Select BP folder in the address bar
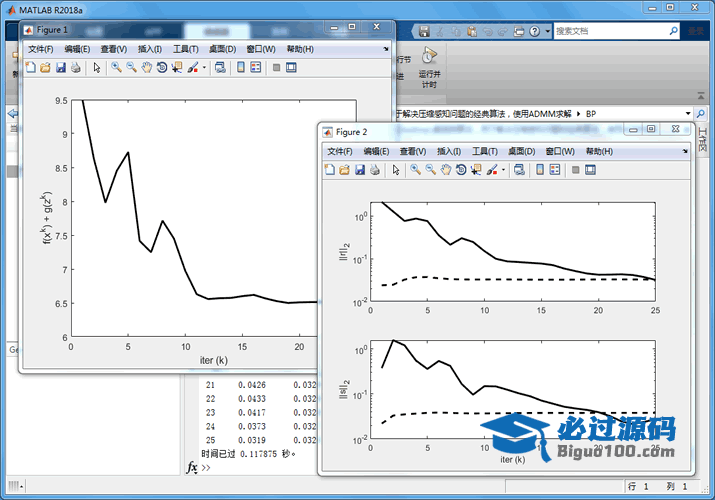 [x=591, y=114]
